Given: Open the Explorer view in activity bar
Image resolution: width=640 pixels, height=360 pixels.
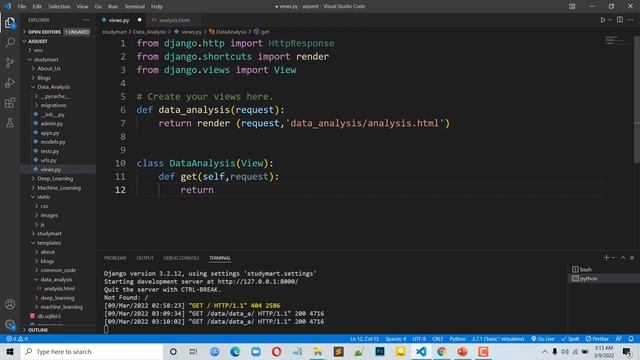Looking at the screenshot, I should [x=10, y=23].
